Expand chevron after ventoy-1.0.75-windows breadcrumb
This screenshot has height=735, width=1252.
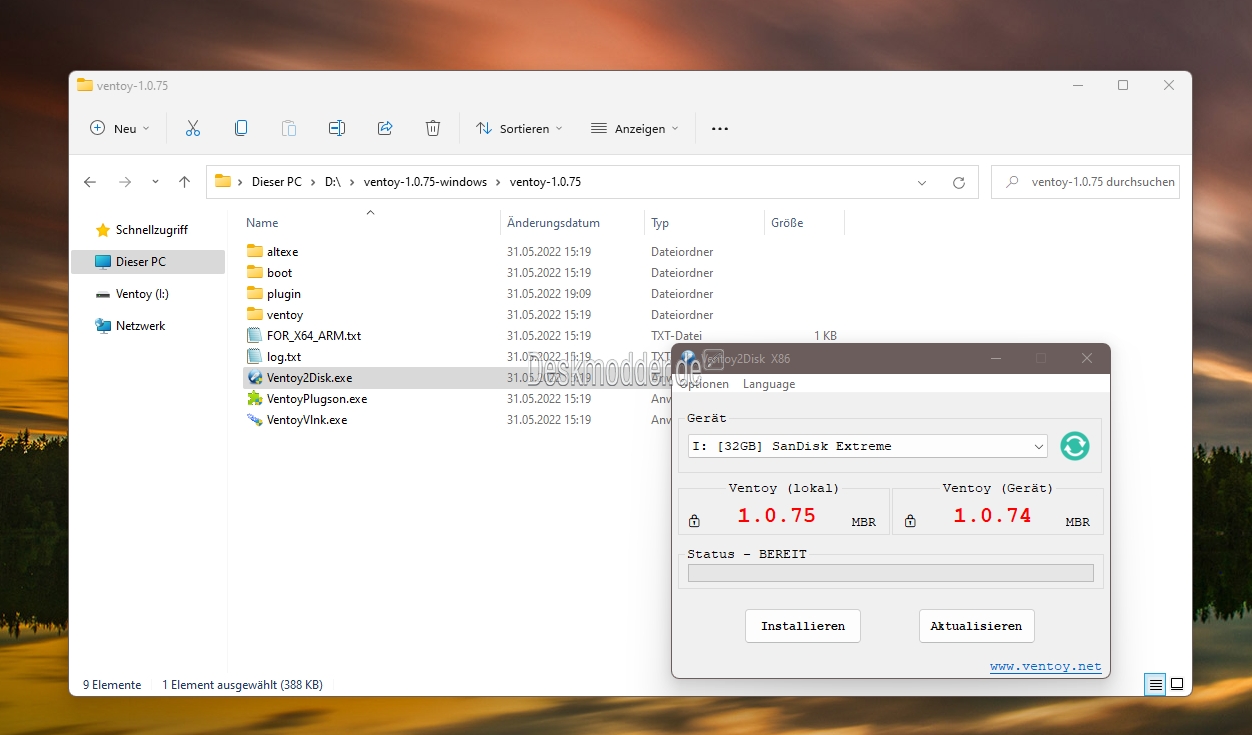tap(498, 182)
